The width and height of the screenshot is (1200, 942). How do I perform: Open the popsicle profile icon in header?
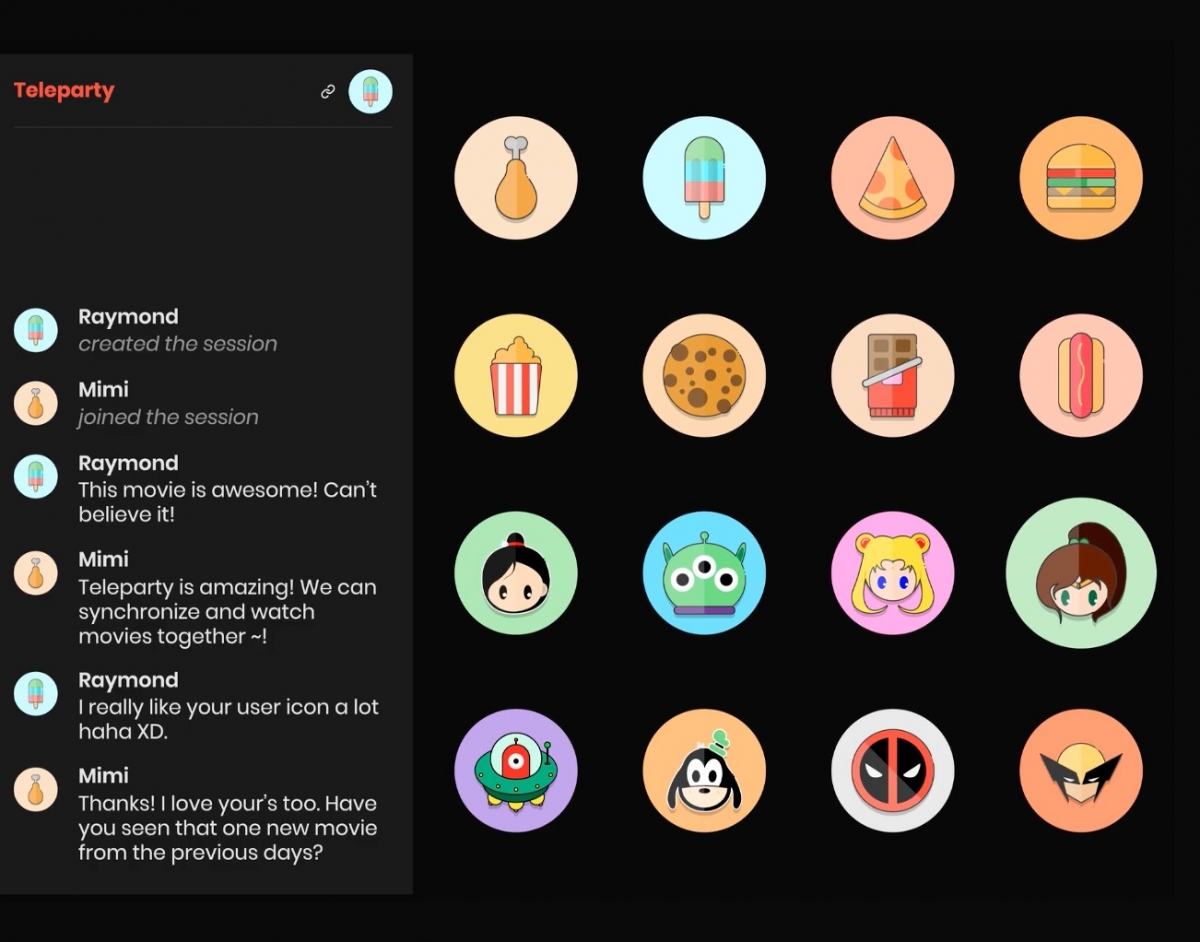point(370,91)
